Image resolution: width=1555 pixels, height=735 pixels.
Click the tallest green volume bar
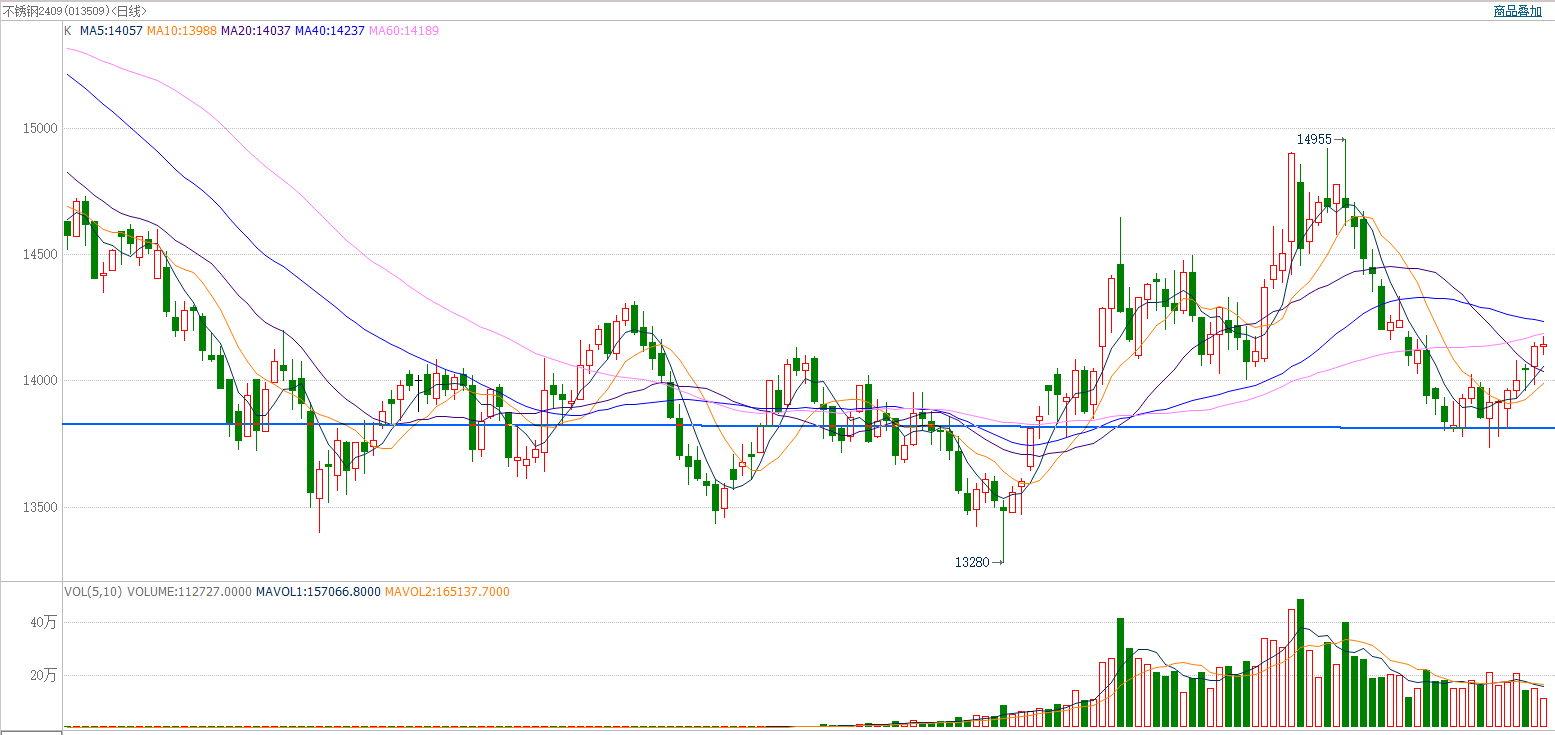(1300, 663)
